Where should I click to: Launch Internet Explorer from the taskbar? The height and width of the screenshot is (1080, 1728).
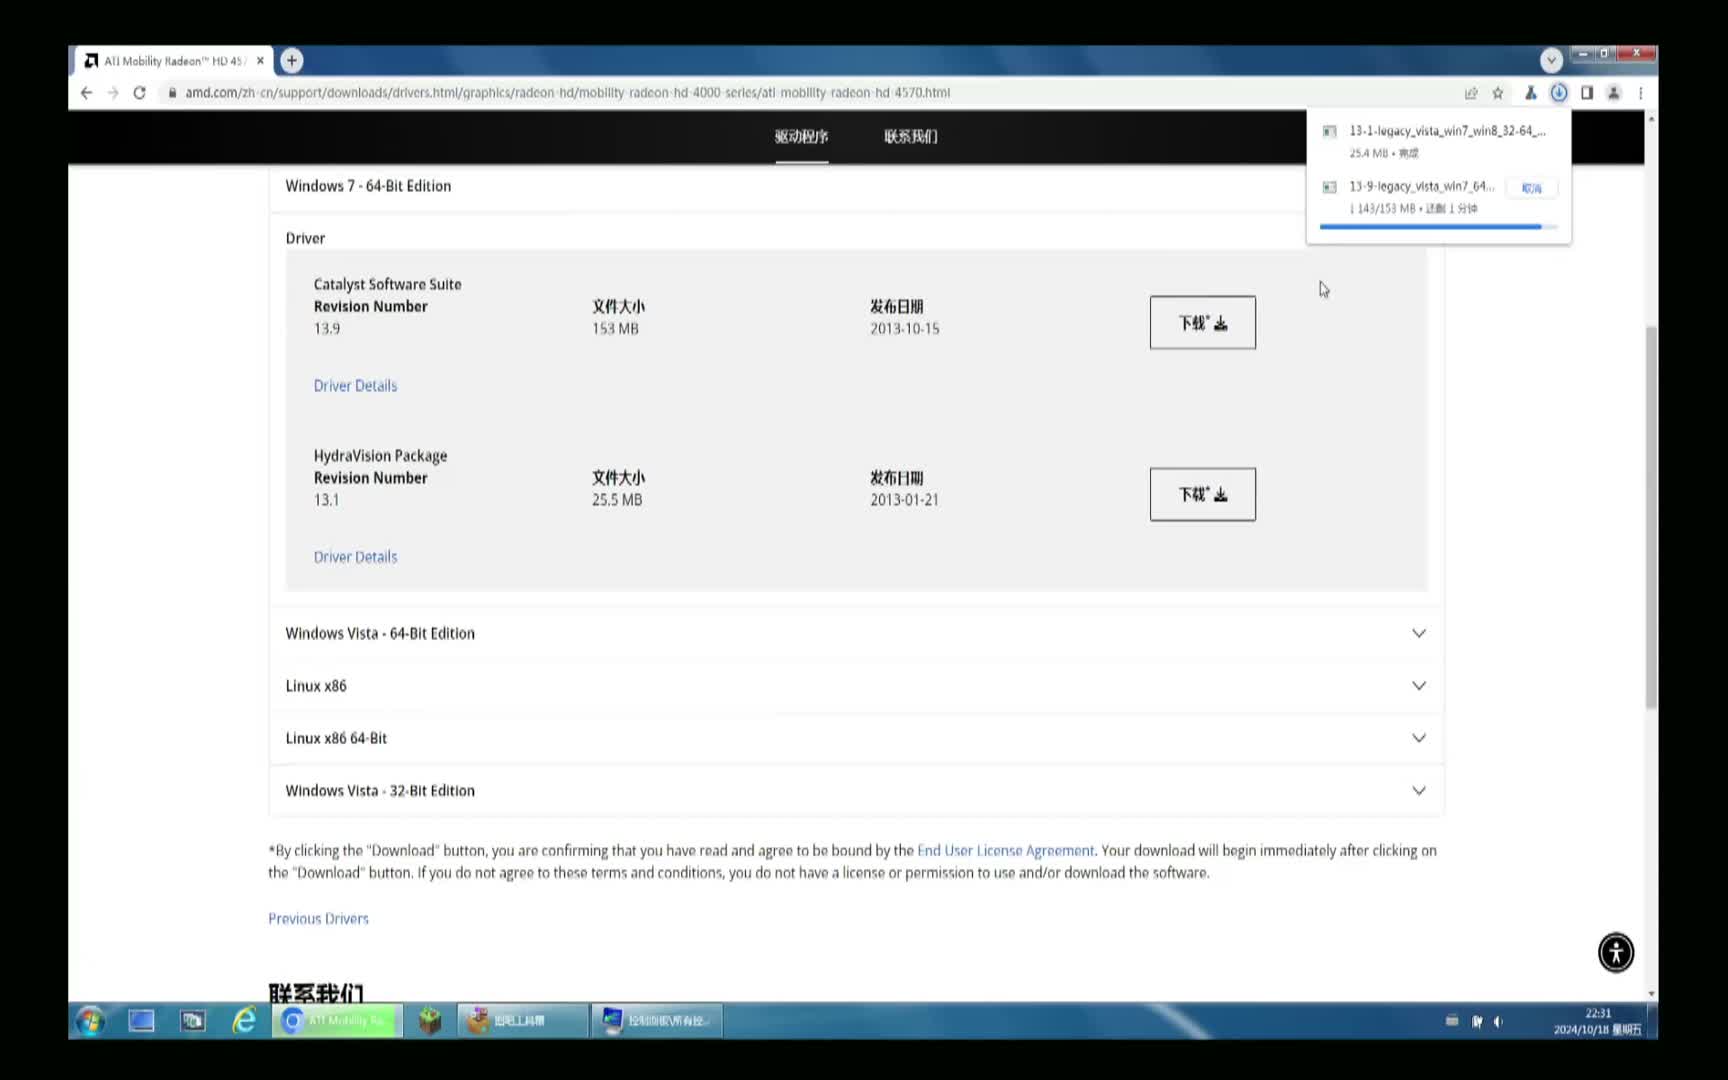[x=244, y=1020]
